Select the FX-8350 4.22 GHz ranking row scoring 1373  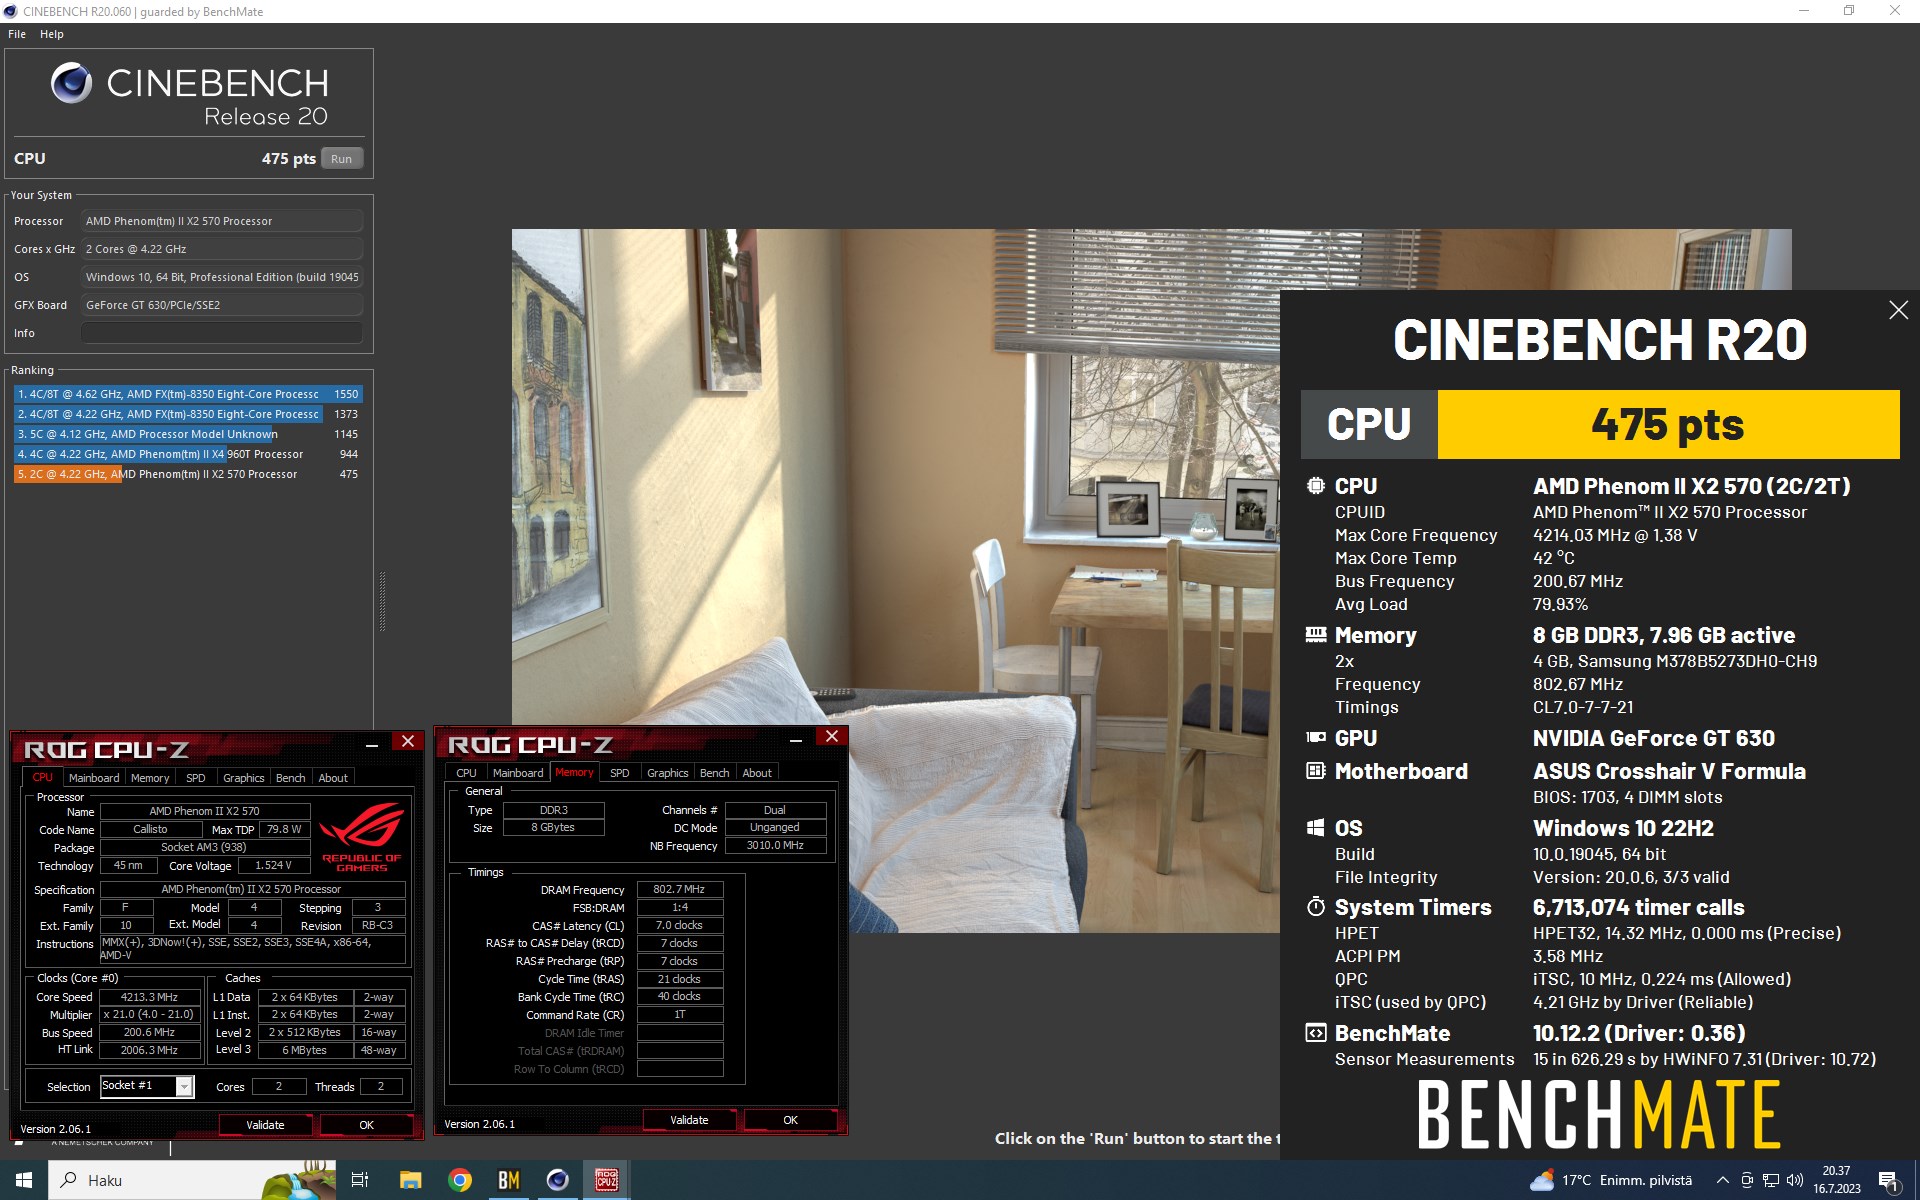coord(188,414)
